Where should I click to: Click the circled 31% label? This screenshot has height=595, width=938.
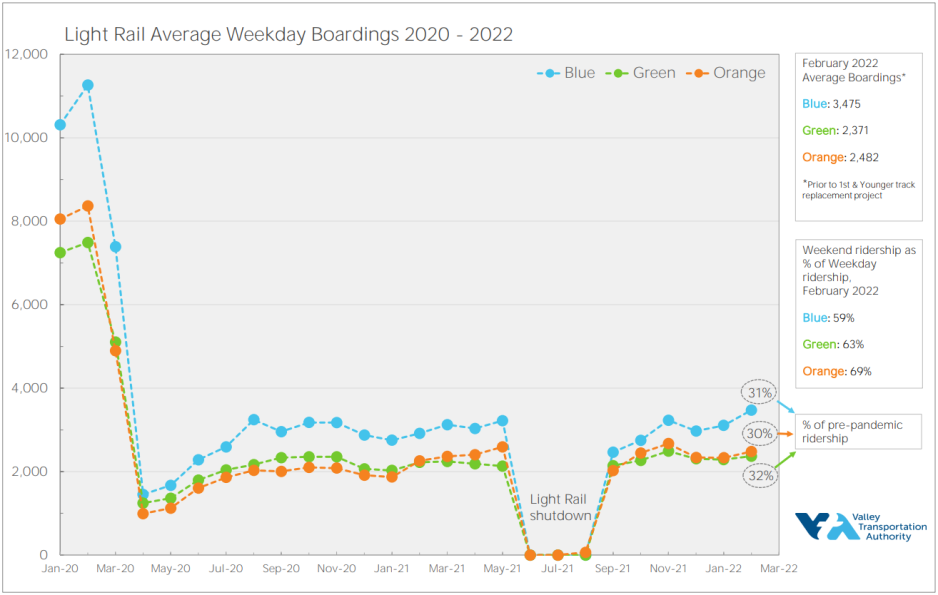click(x=759, y=393)
